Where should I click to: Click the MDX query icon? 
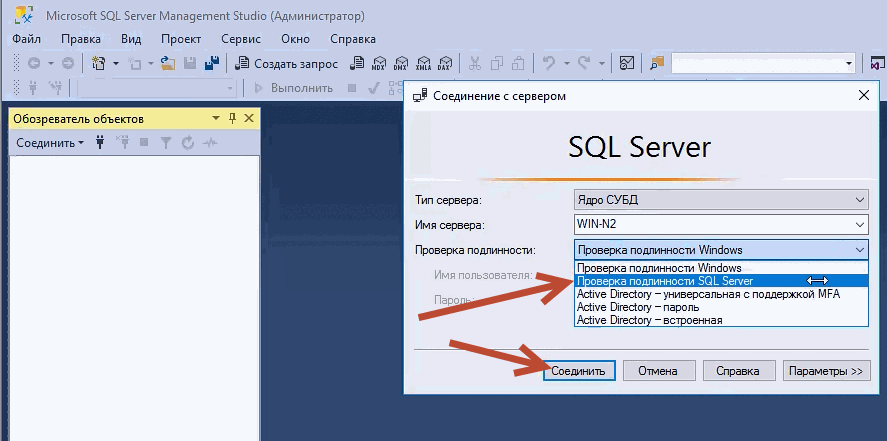coord(378,63)
